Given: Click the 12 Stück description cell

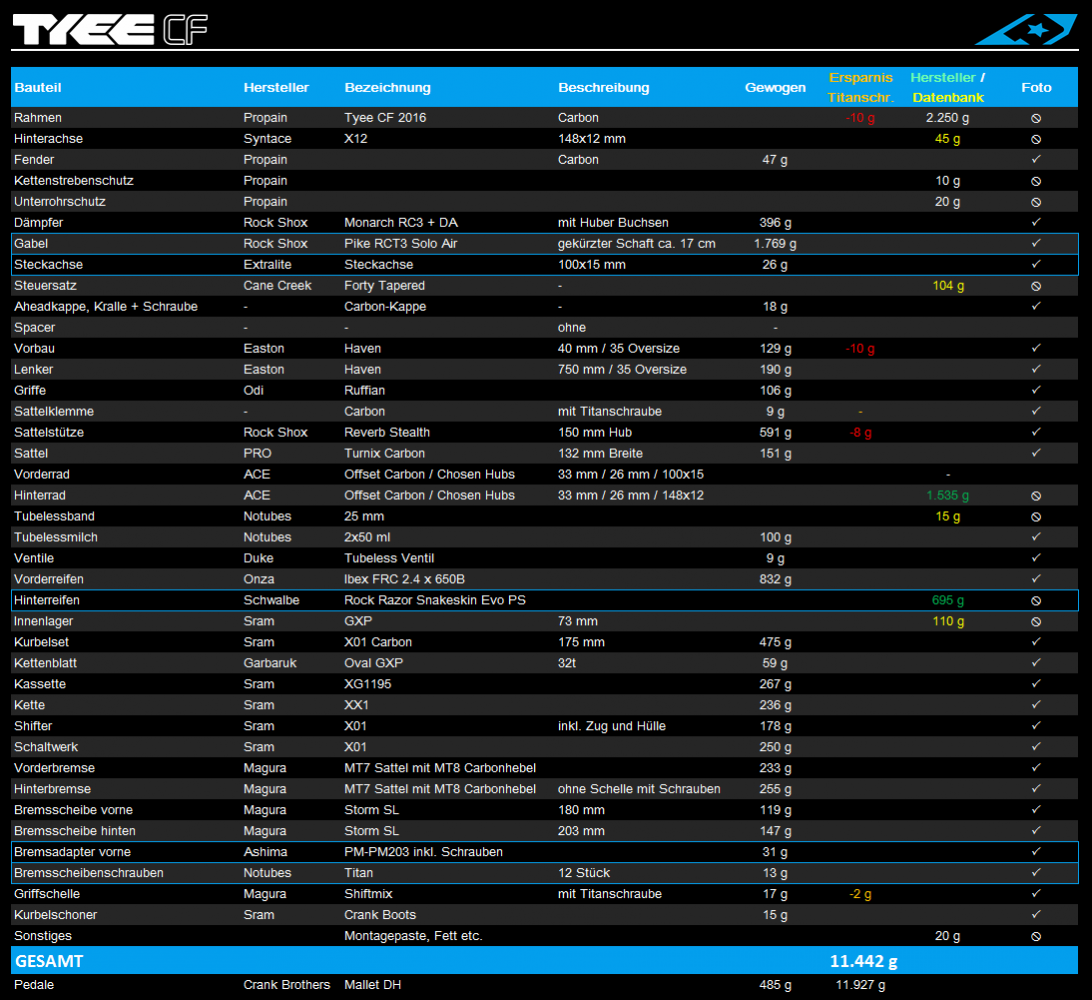Looking at the screenshot, I should pos(584,873).
